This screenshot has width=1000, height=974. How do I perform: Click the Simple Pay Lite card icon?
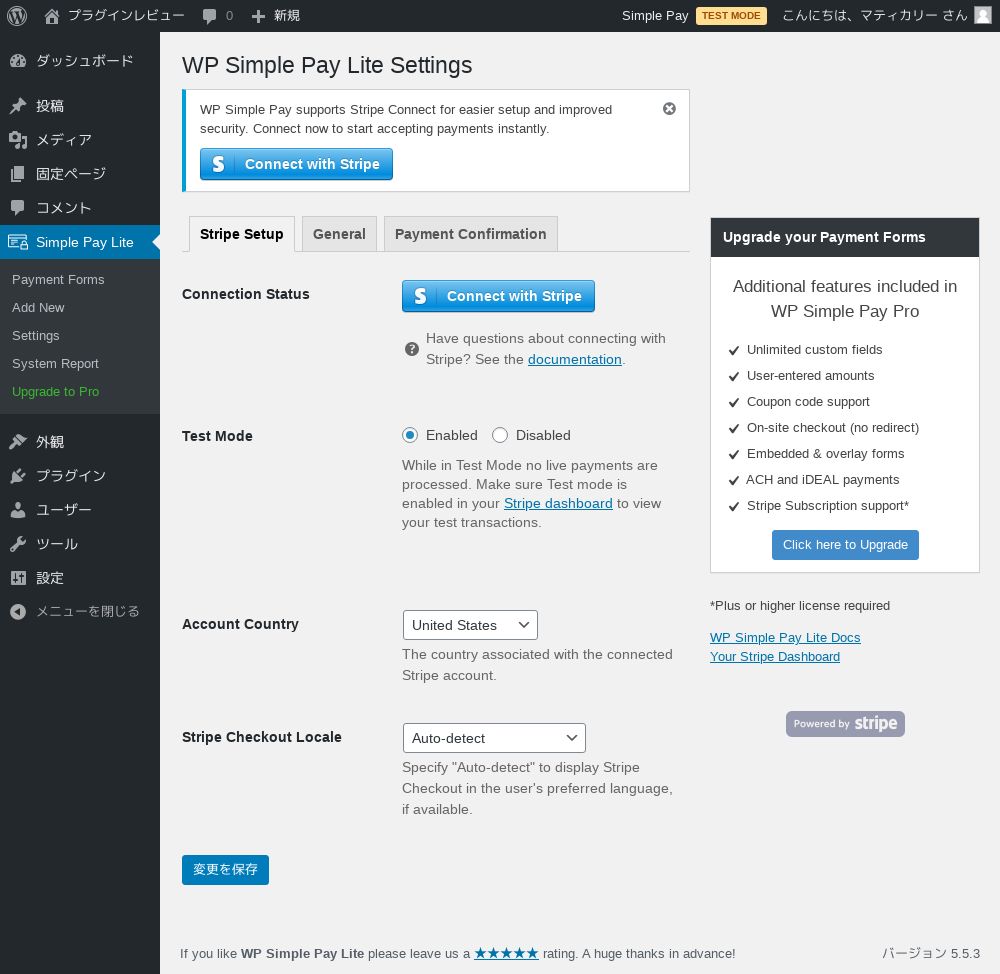[x=18, y=242]
